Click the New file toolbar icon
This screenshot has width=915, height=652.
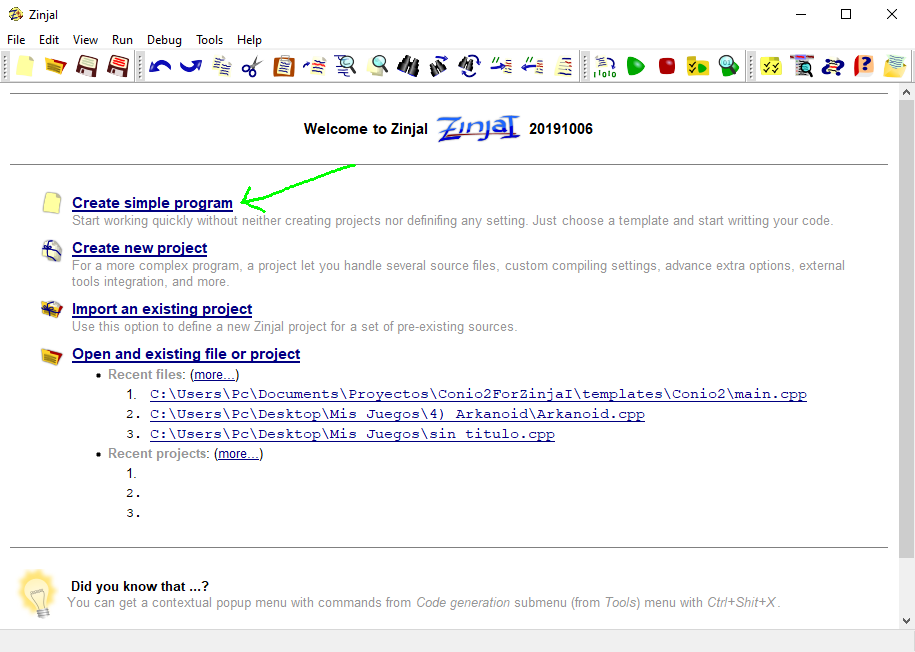(25, 66)
